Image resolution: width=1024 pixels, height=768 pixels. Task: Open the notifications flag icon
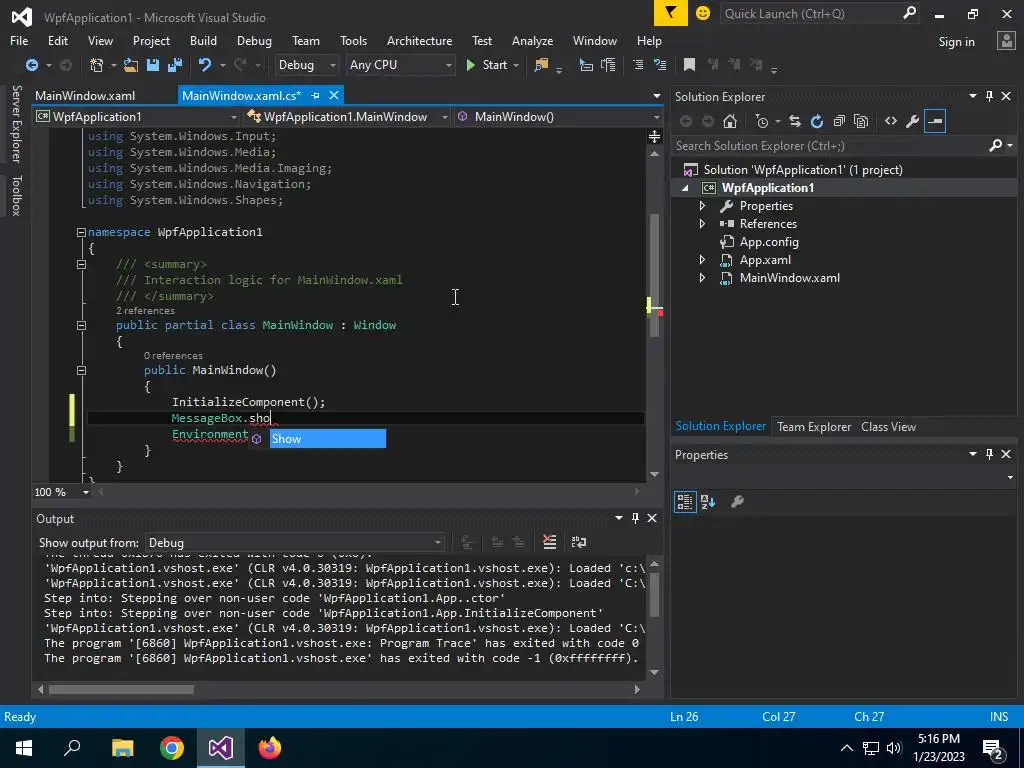point(671,13)
